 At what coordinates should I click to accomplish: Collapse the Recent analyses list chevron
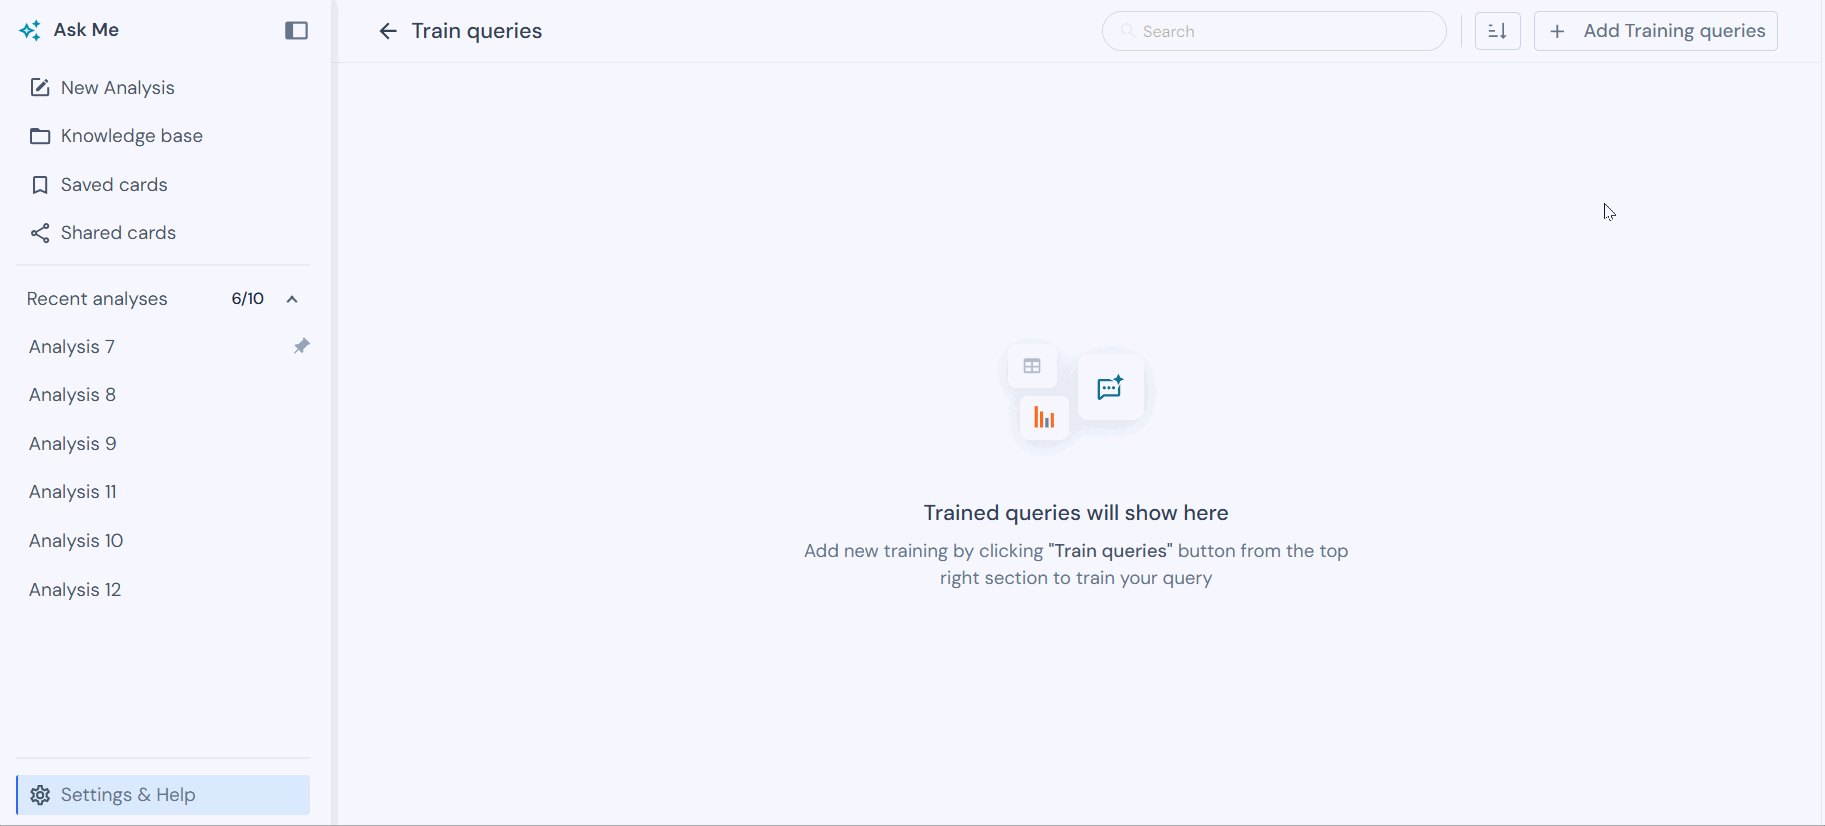(x=292, y=299)
